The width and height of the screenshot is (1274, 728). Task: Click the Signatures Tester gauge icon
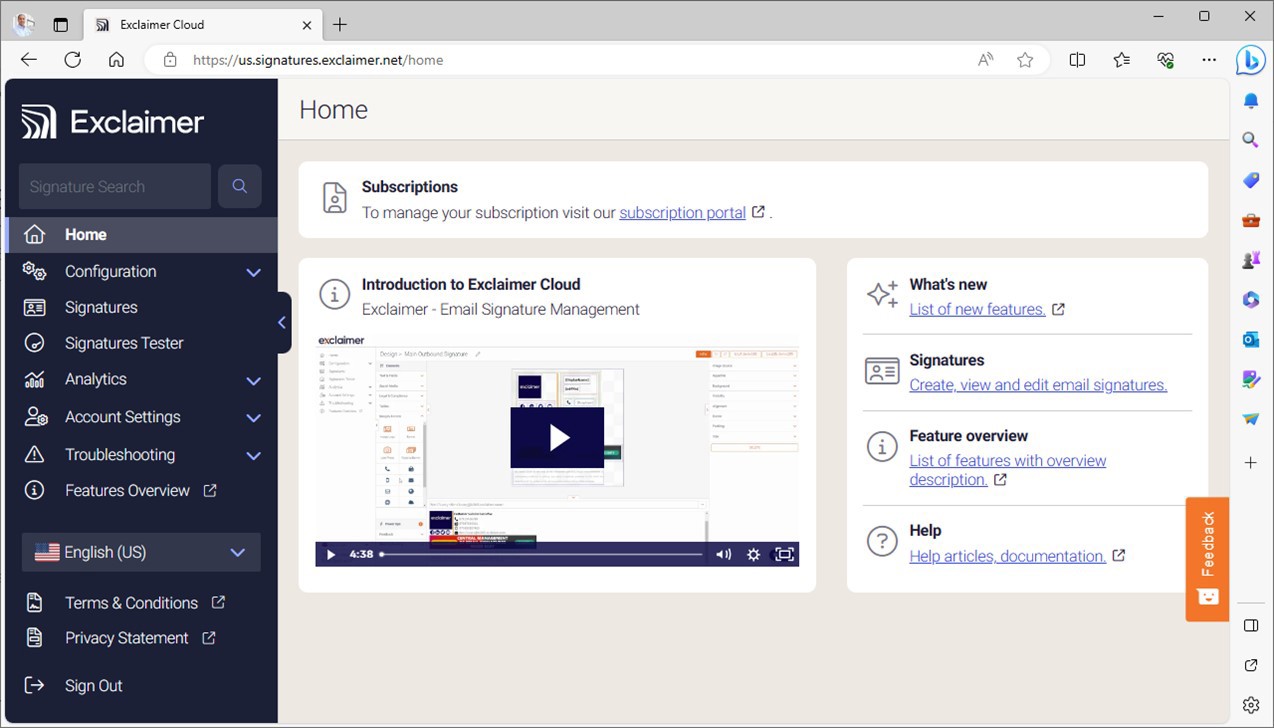click(35, 343)
